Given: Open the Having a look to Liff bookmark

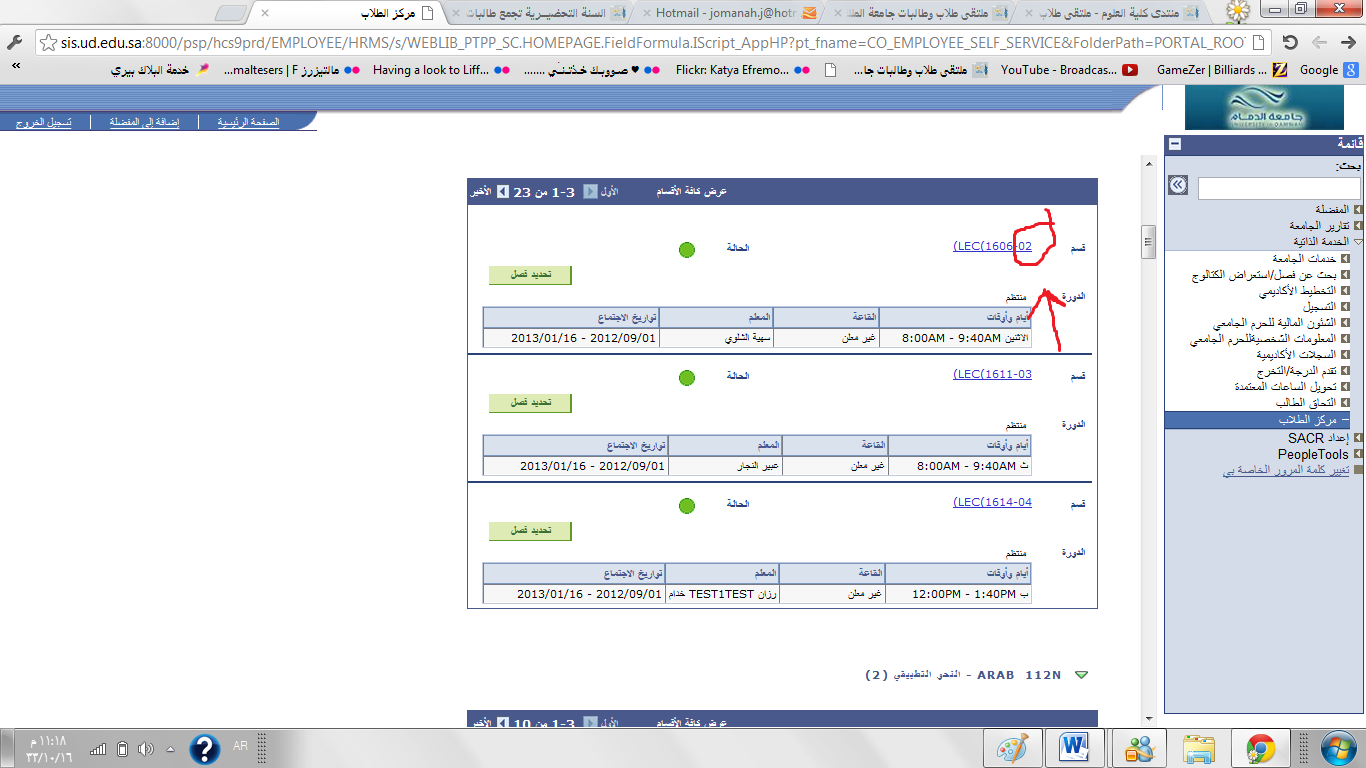Looking at the screenshot, I should point(441,70).
